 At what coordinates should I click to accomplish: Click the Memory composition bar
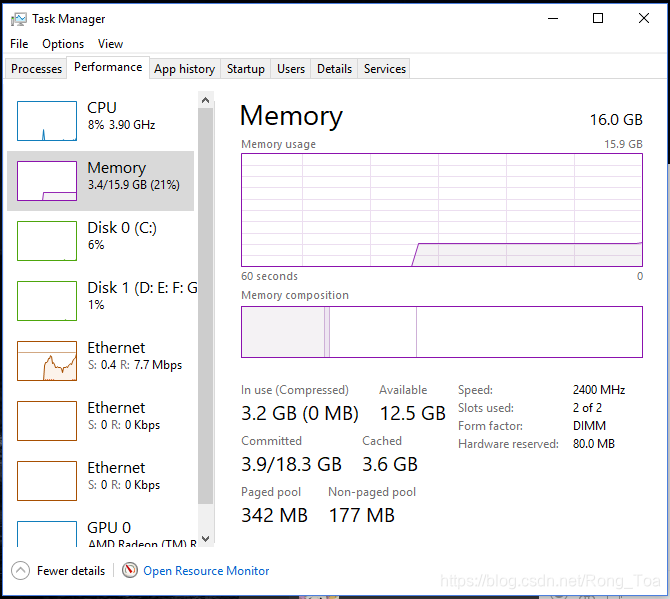click(442, 332)
